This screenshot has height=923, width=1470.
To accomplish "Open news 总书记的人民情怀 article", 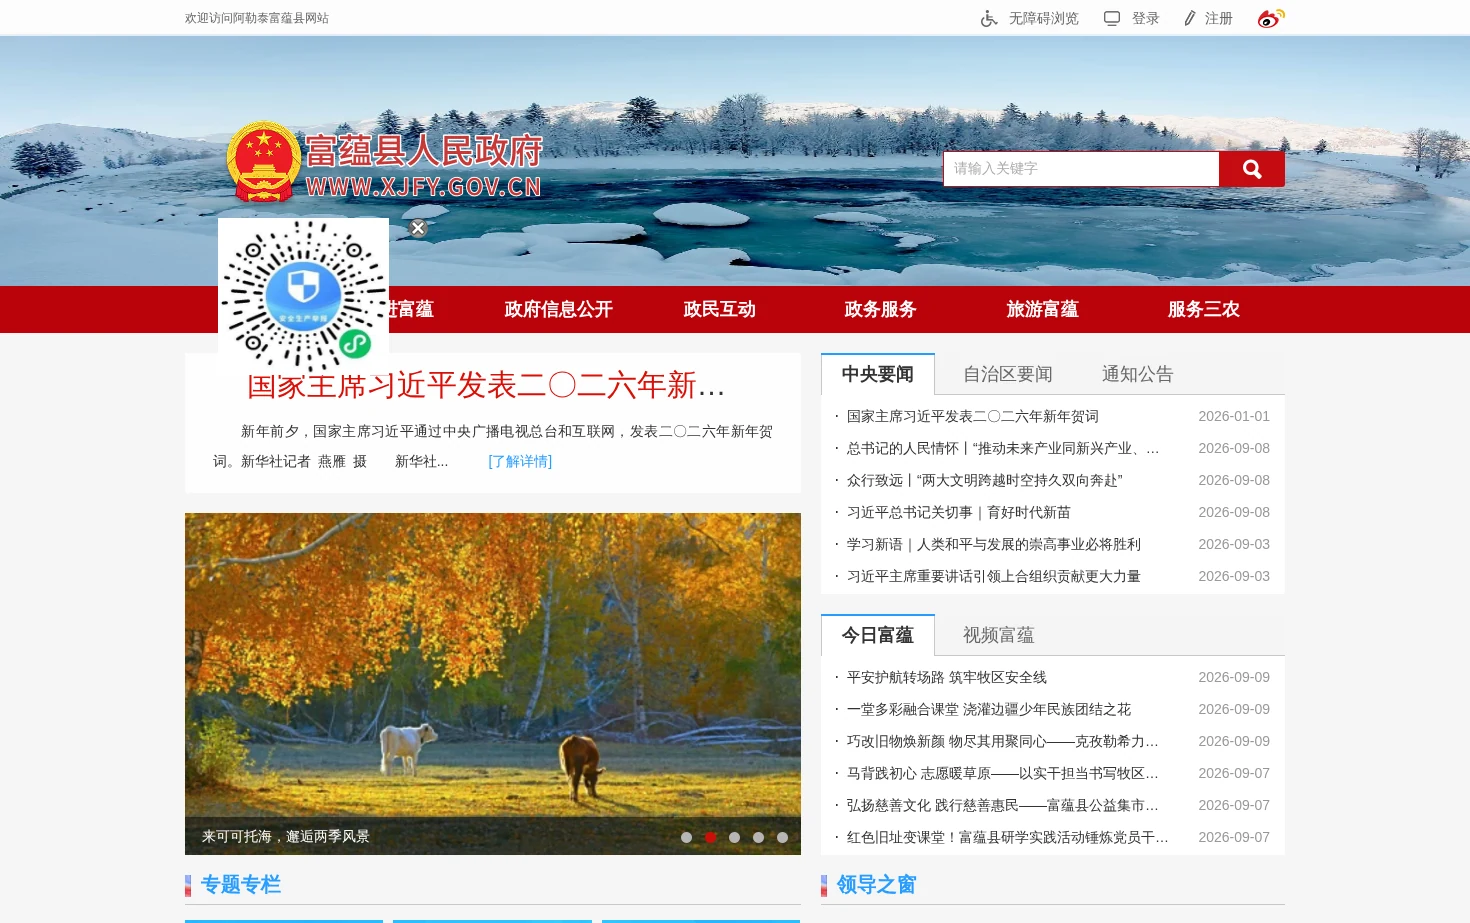I will coord(1003,448).
